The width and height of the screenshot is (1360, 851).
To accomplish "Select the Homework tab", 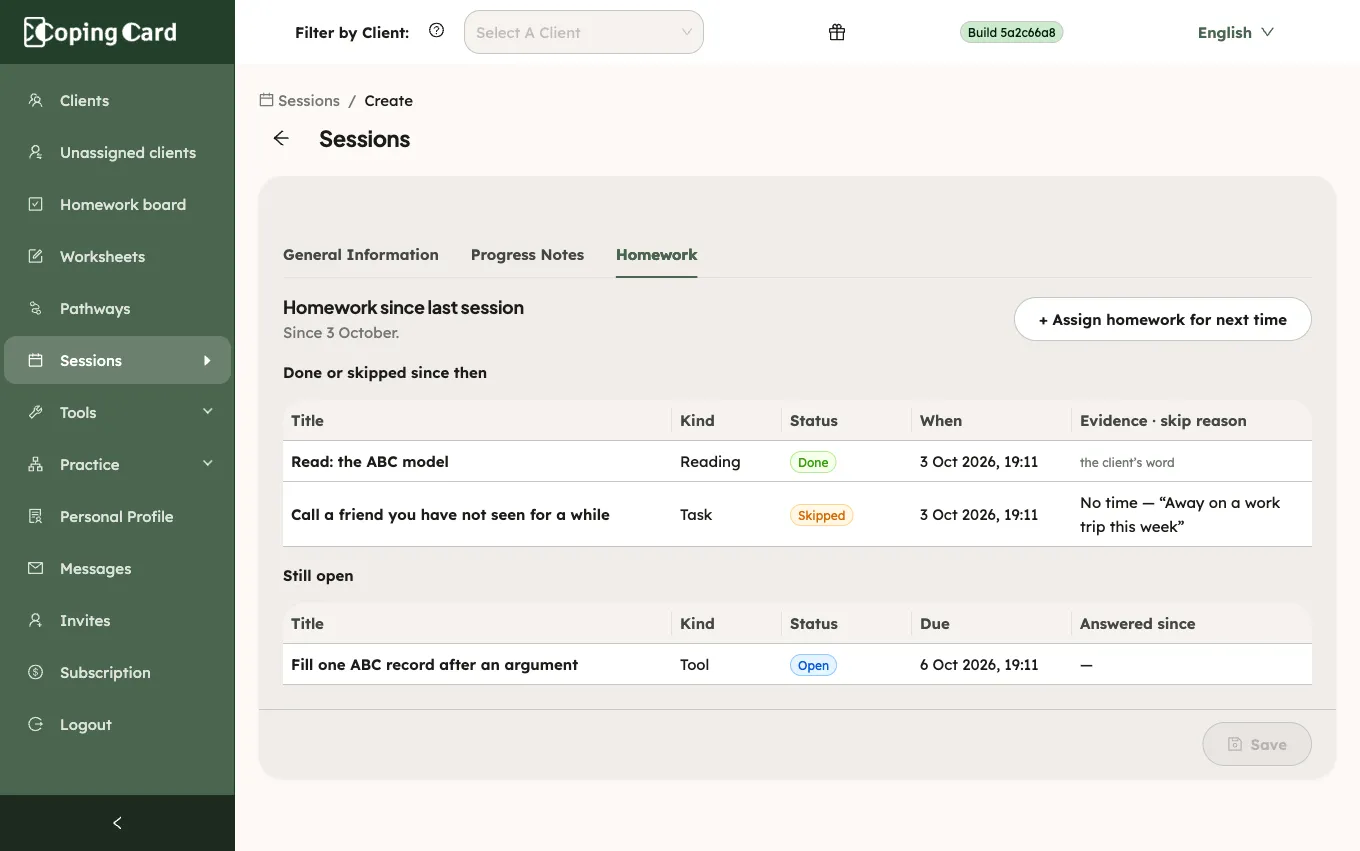I will click(657, 255).
